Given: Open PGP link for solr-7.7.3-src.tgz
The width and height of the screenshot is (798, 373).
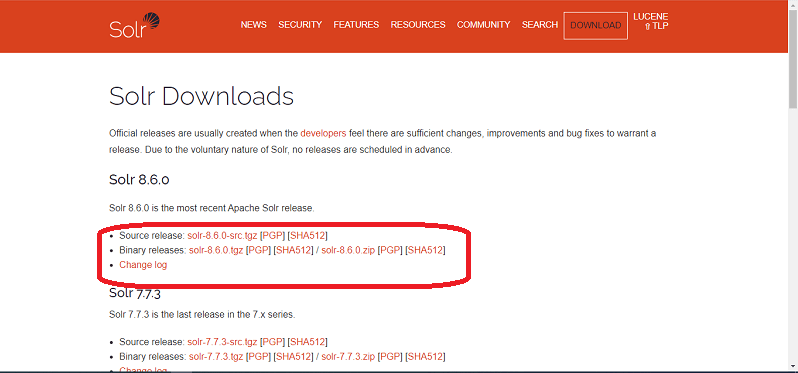Looking at the screenshot, I should pos(272,341).
